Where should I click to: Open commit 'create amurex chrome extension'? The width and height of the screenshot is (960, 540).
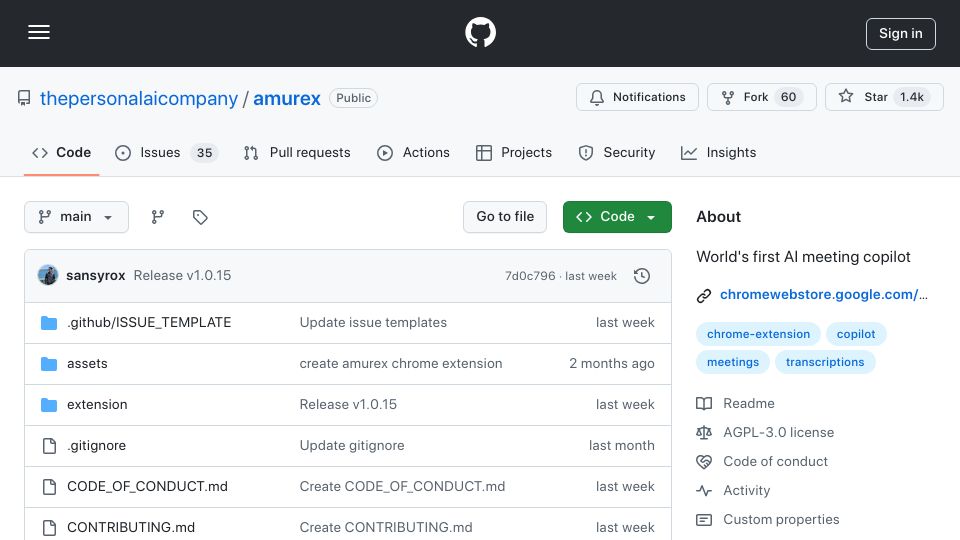tap(400, 364)
